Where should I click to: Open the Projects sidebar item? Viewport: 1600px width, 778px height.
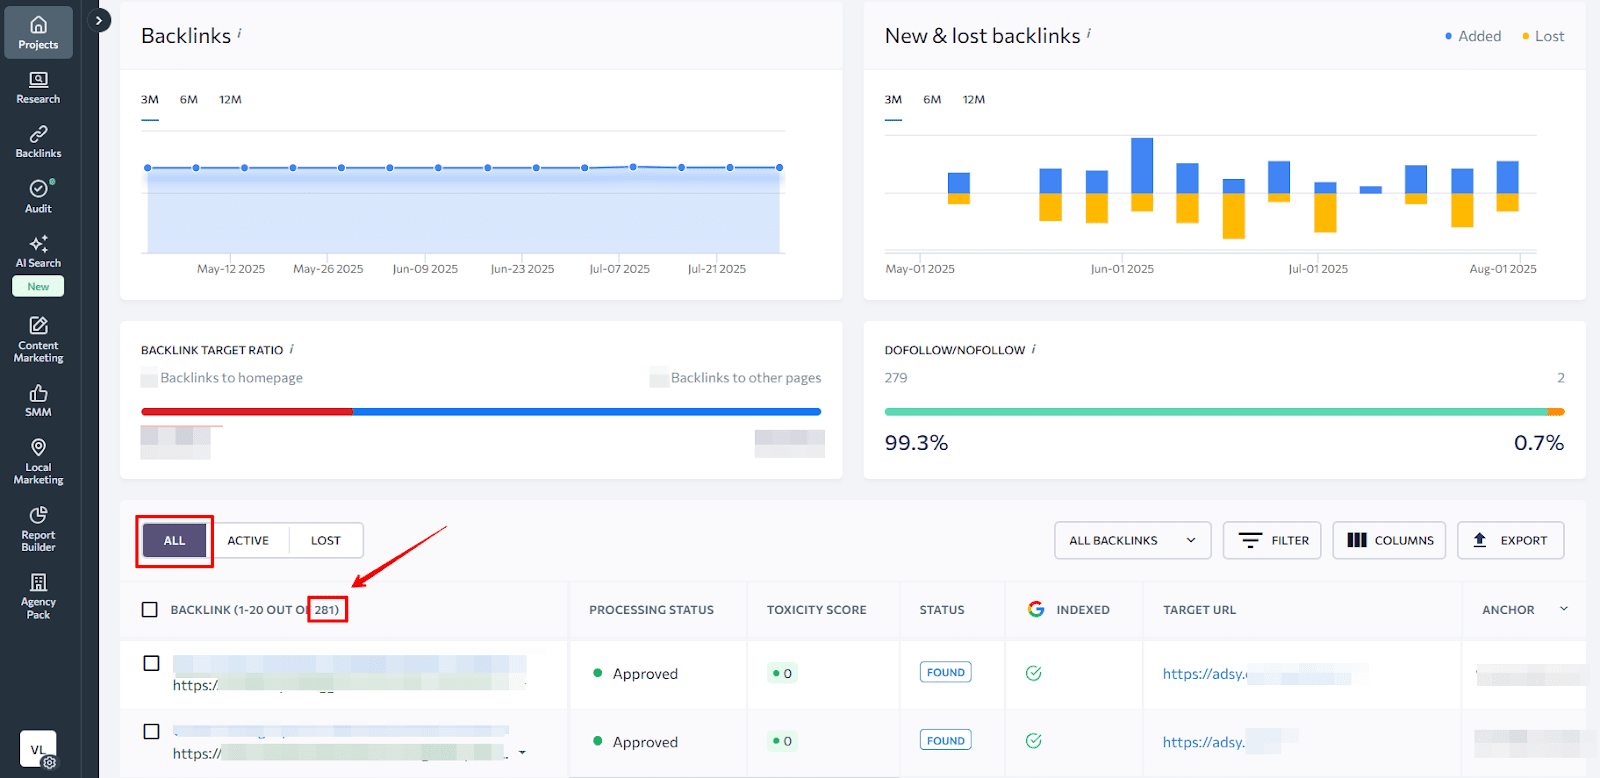coord(38,32)
